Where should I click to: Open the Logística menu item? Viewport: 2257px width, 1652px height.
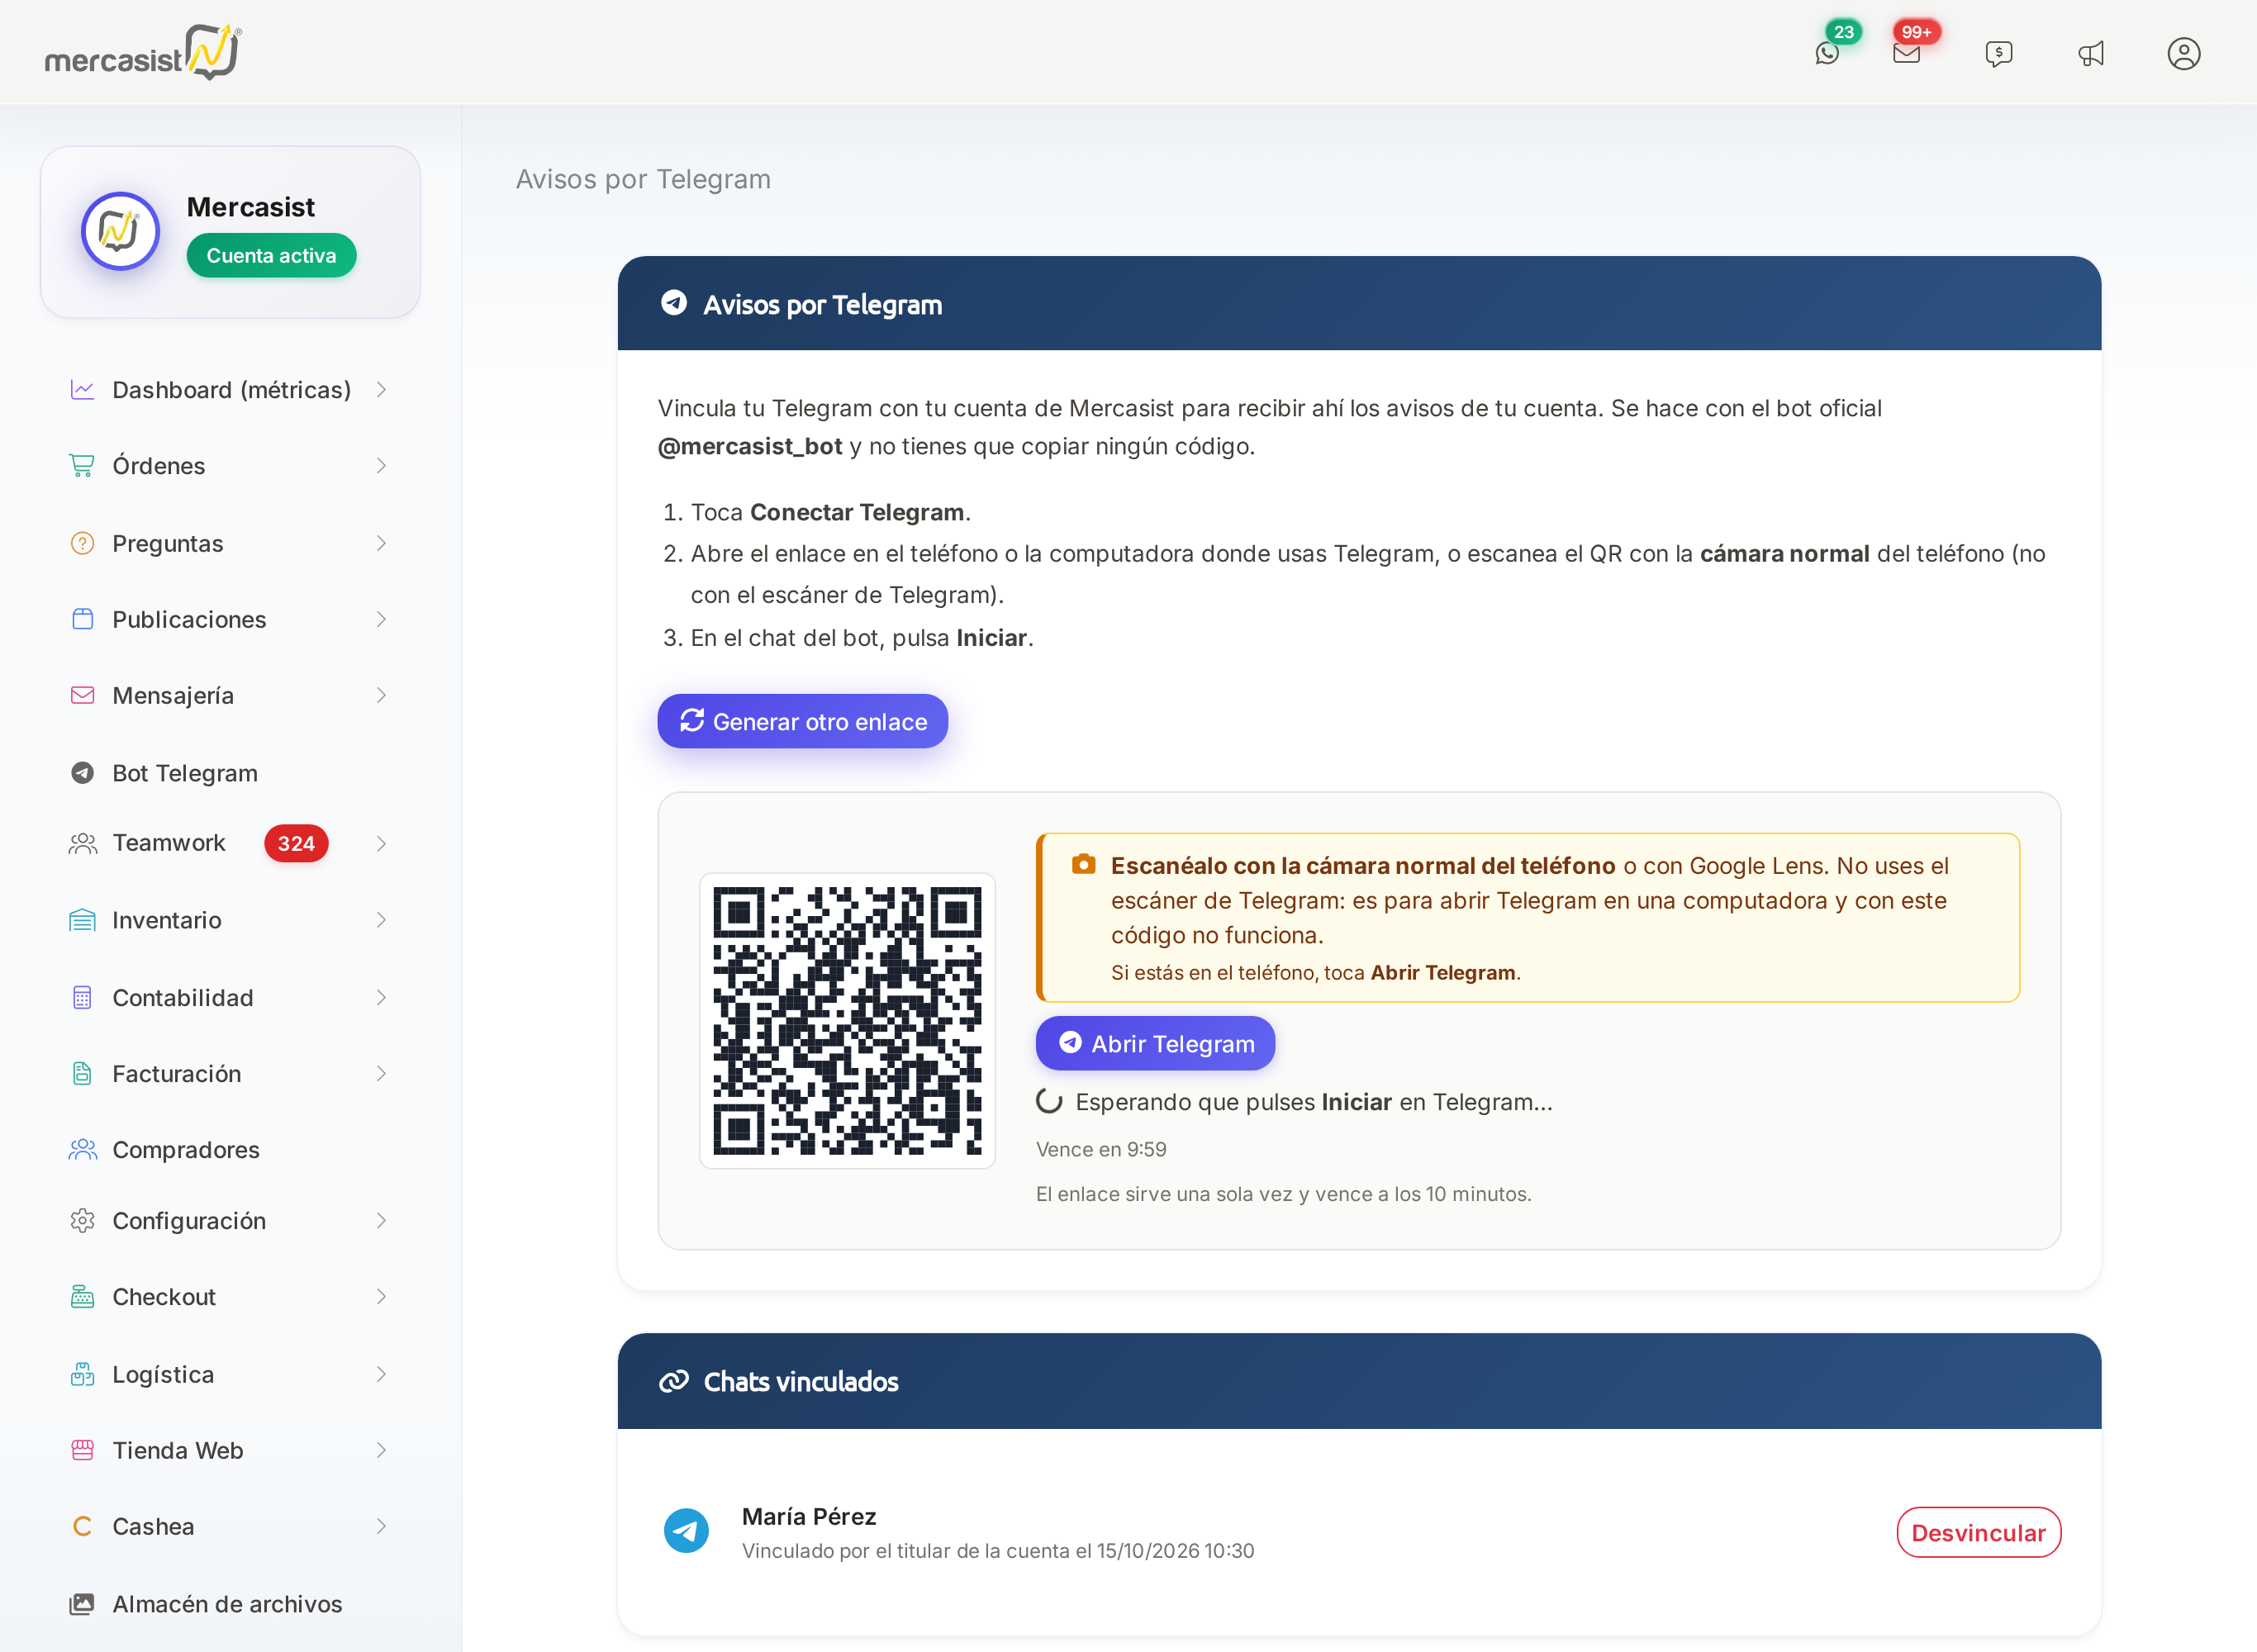(x=230, y=1374)
